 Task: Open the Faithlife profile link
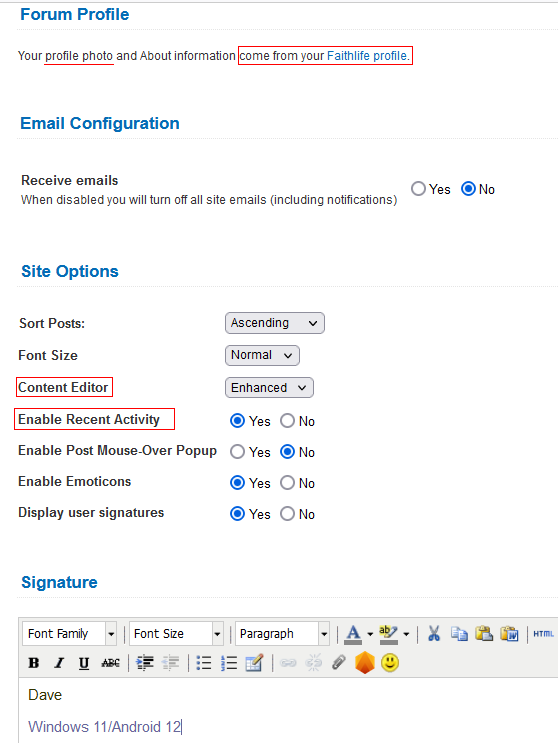pyautogui.click(x=367, y=56)
